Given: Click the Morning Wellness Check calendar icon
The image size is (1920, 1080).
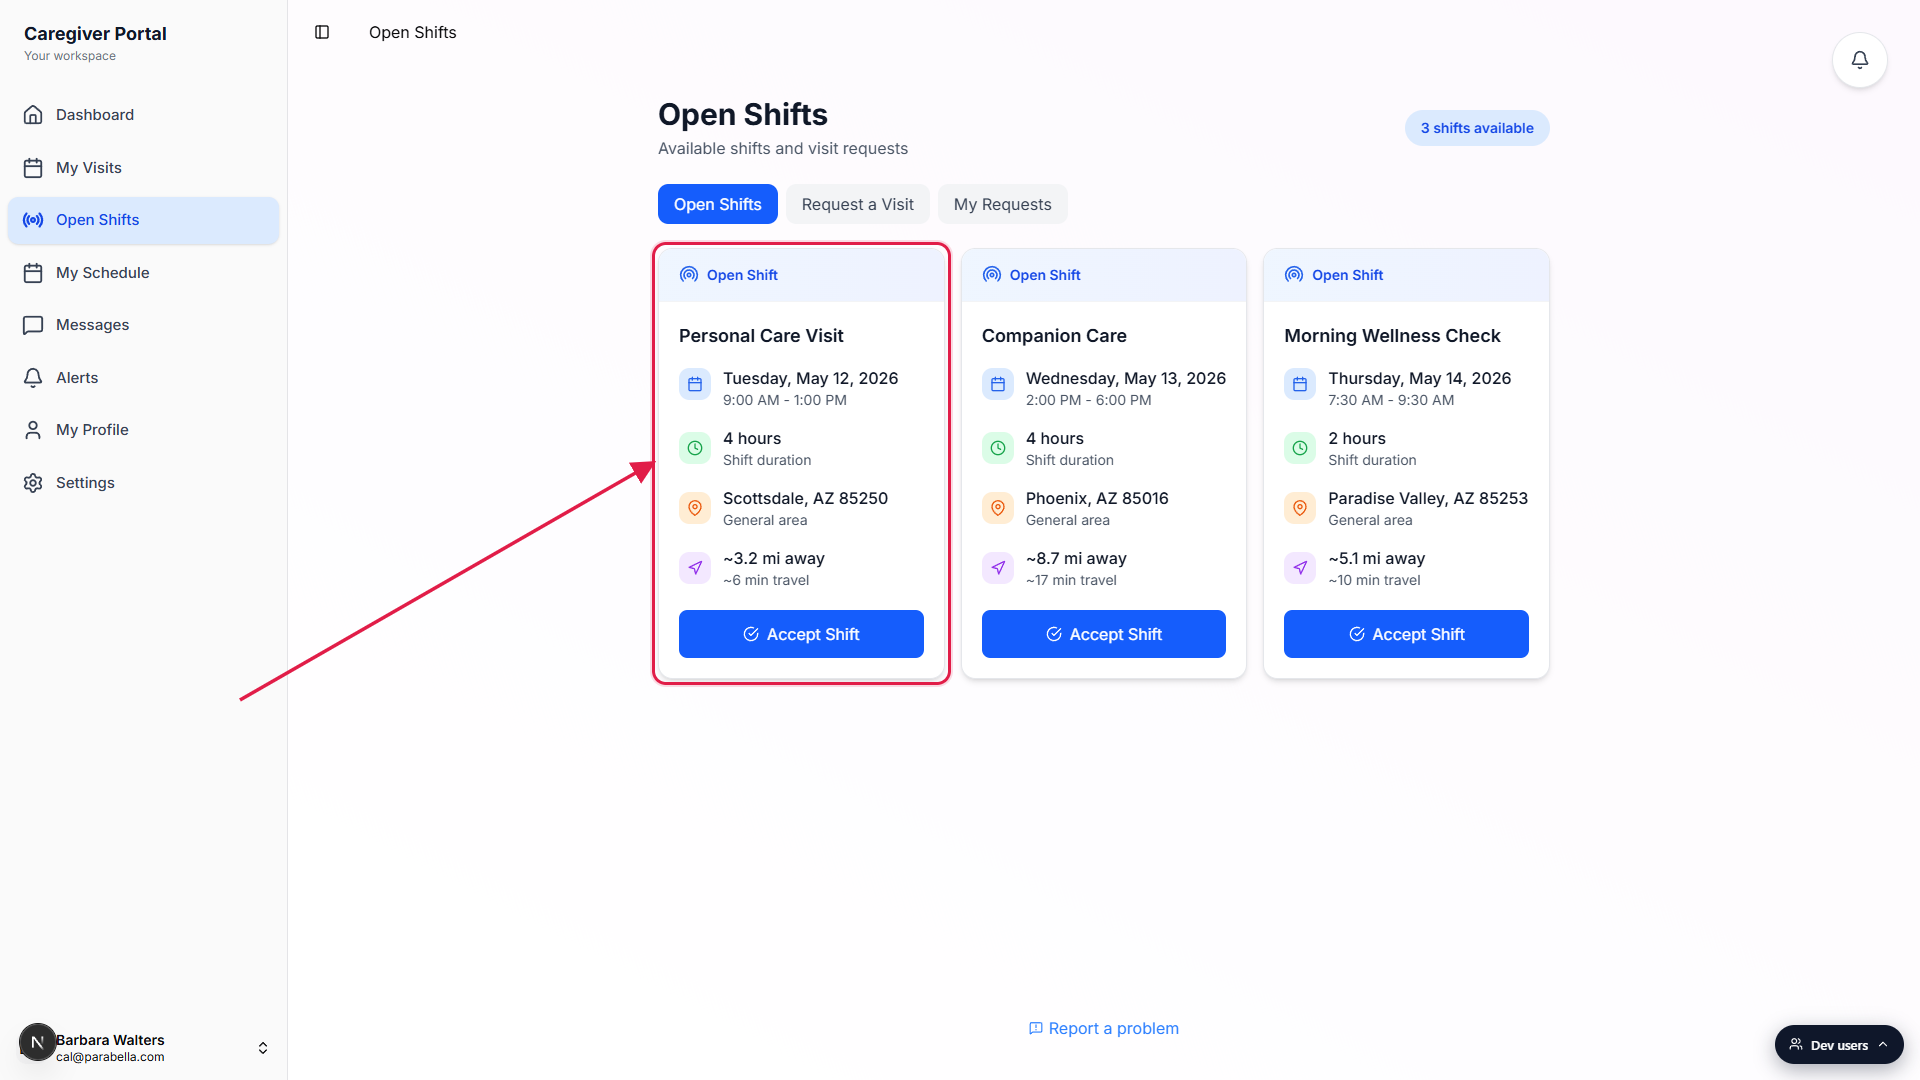Looking at the screenshot, I should [1300, 384].
